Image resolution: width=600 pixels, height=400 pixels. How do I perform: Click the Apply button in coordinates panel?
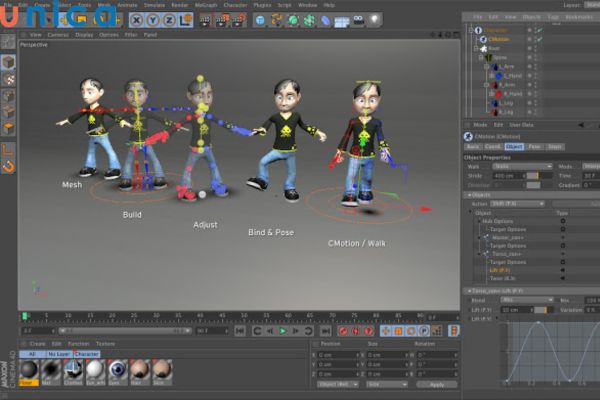[x=437, y=383]
